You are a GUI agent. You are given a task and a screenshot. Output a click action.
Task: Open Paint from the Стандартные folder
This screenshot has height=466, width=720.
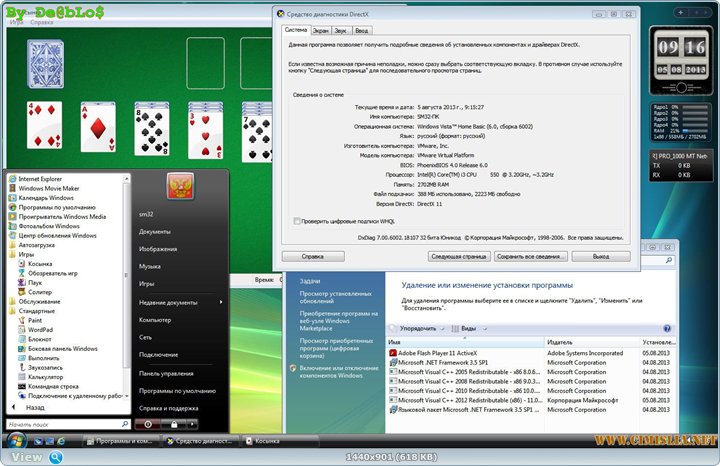(35, 320)
